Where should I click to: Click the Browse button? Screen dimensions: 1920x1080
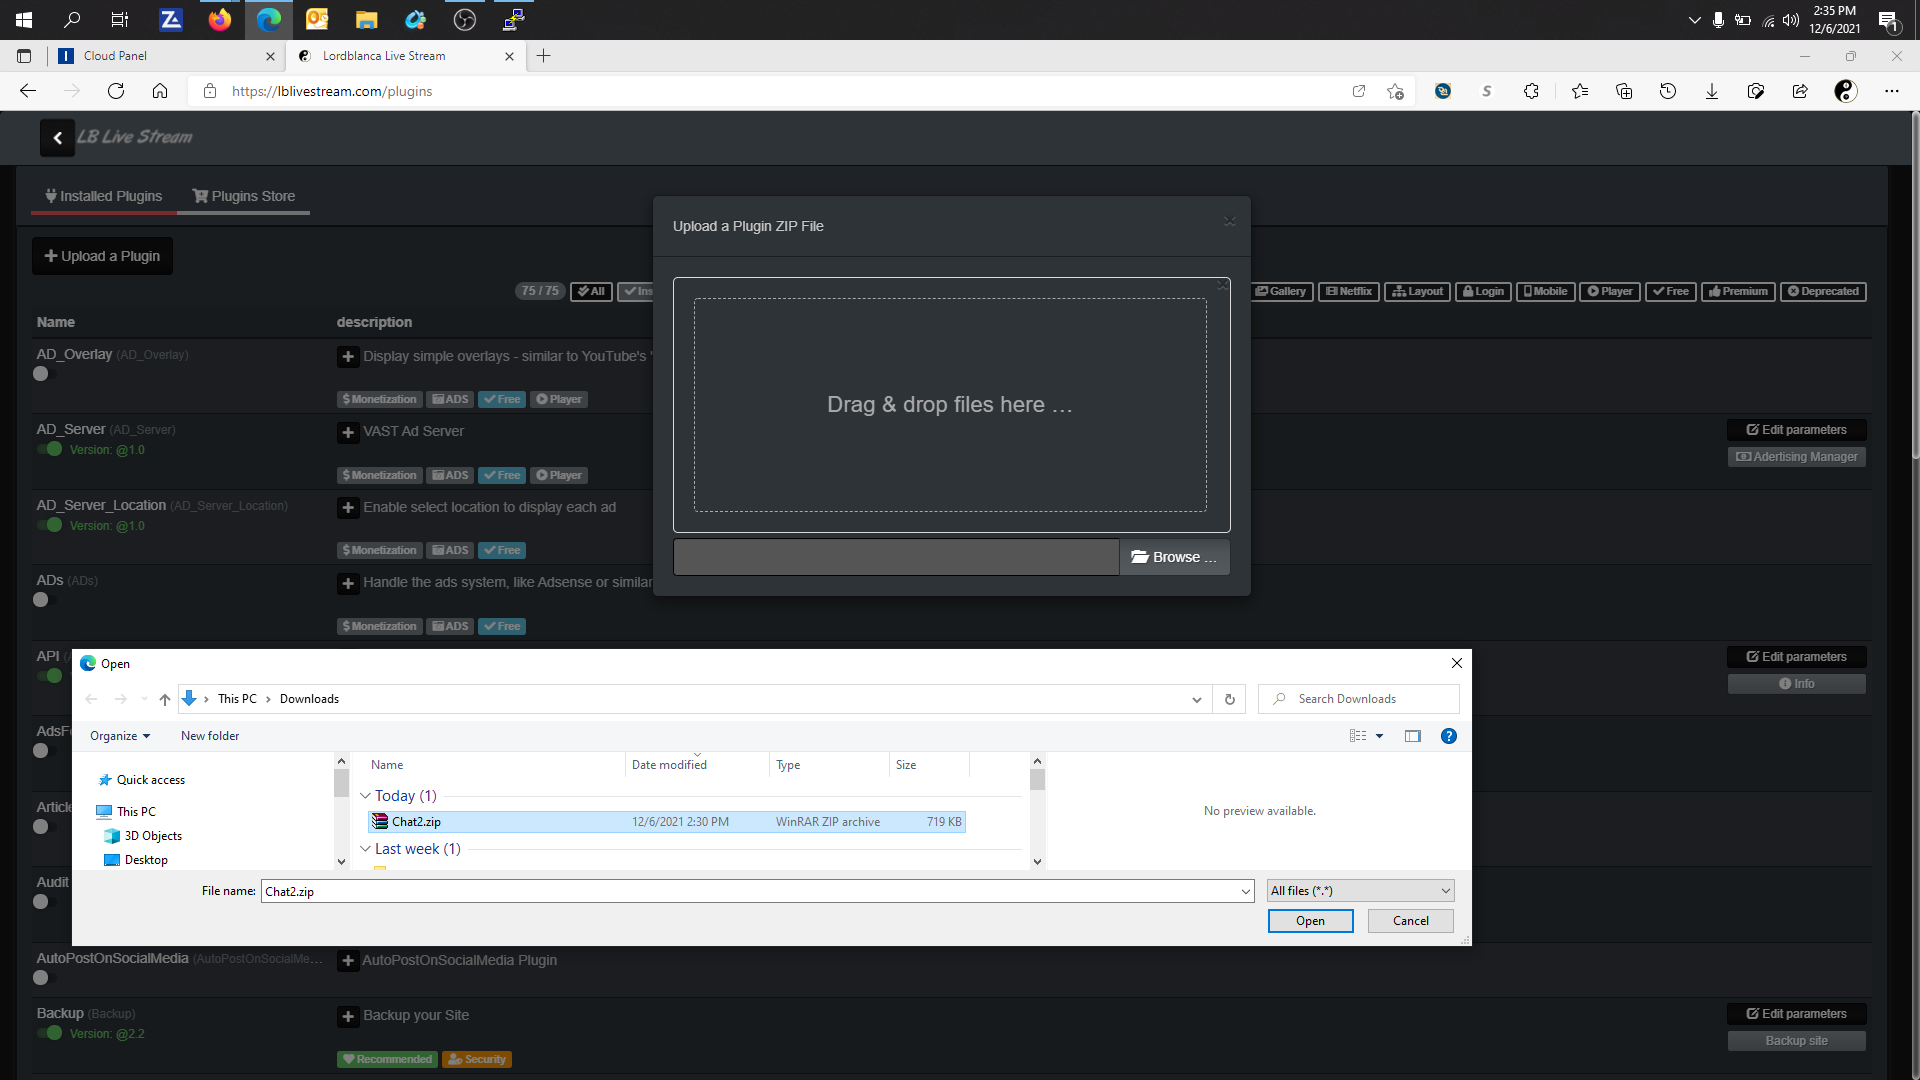[1174, 557]
